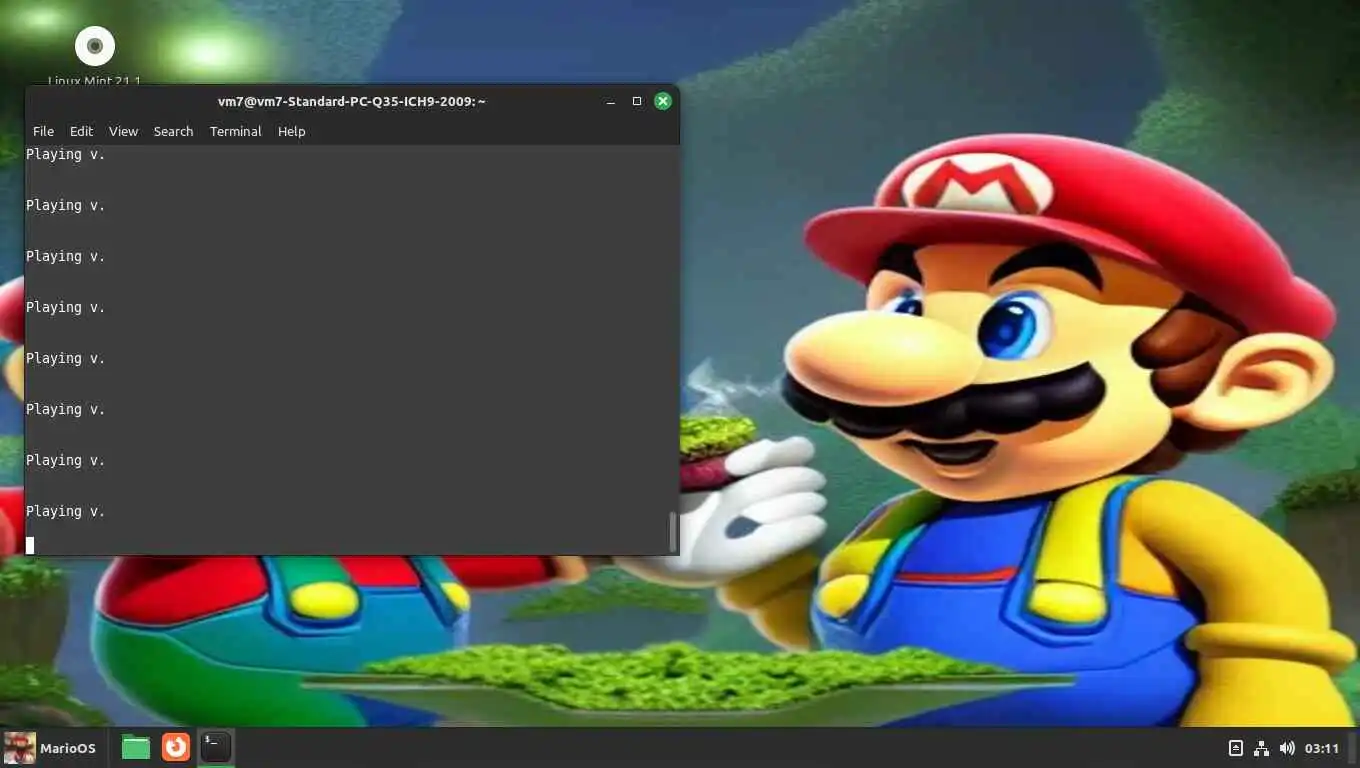Click the volume speaker tray icon

[1287, 748]
